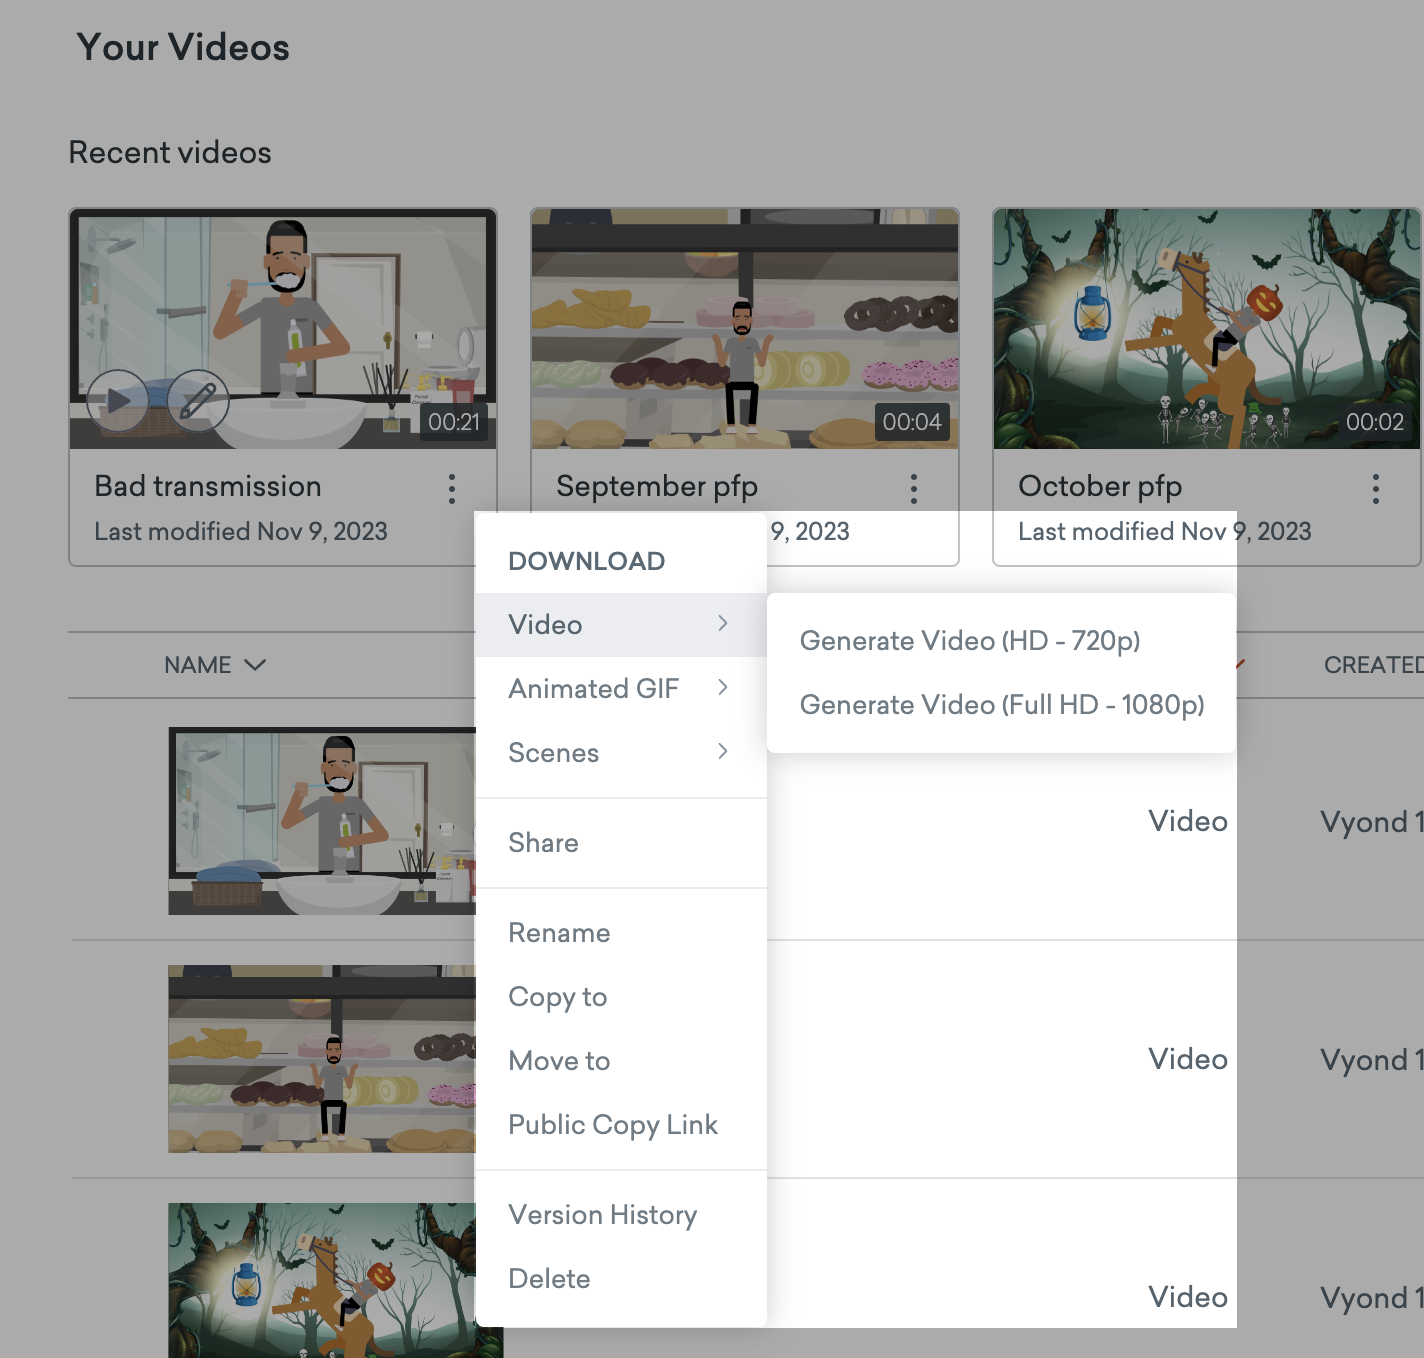Click Last modified date under Bad transmission

tap(241, 531)
